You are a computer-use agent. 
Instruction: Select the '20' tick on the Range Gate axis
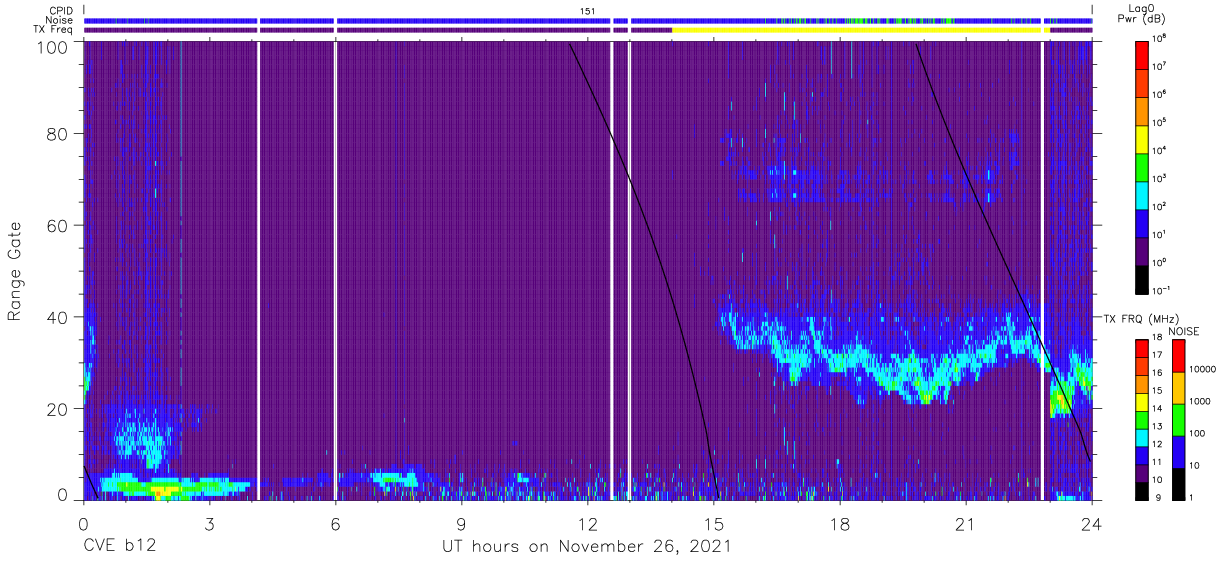(56, 408)
